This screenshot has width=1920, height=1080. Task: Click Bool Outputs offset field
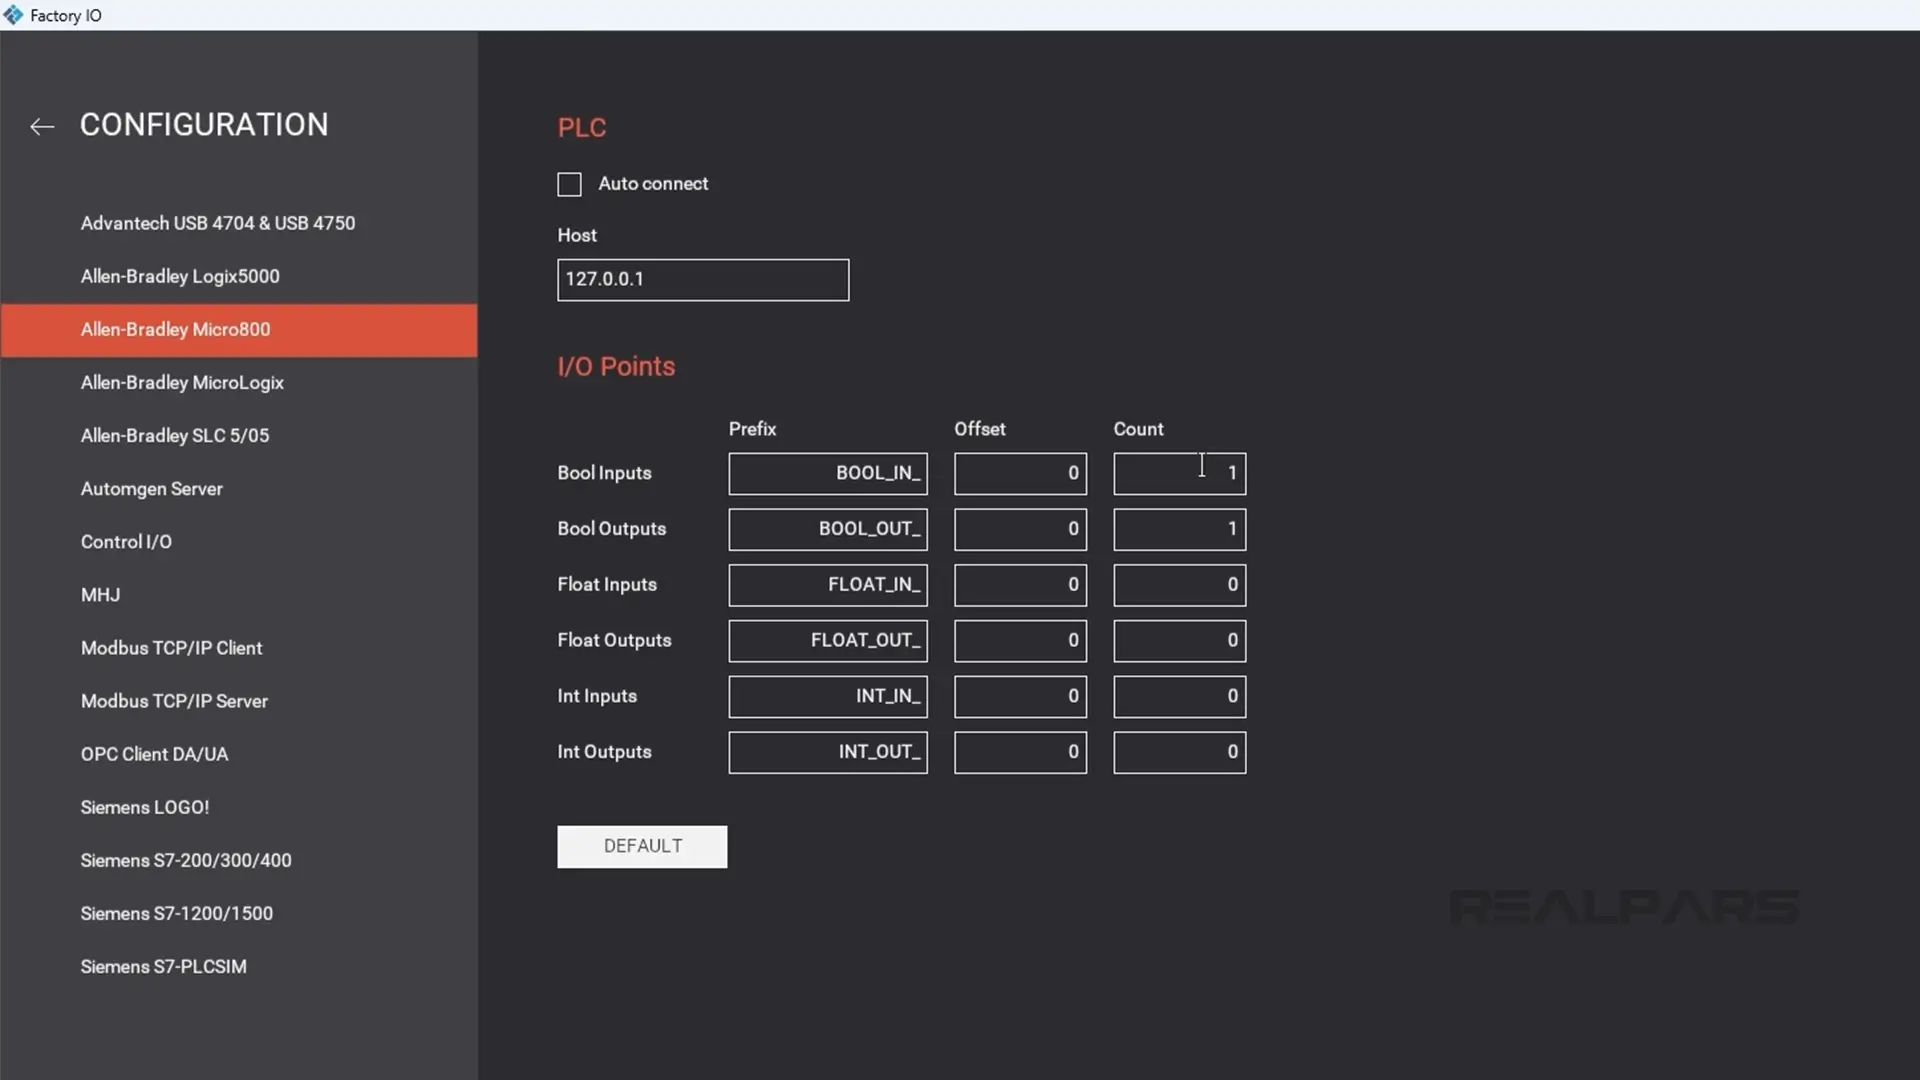pyautogui.click(x=1020, y=530)
